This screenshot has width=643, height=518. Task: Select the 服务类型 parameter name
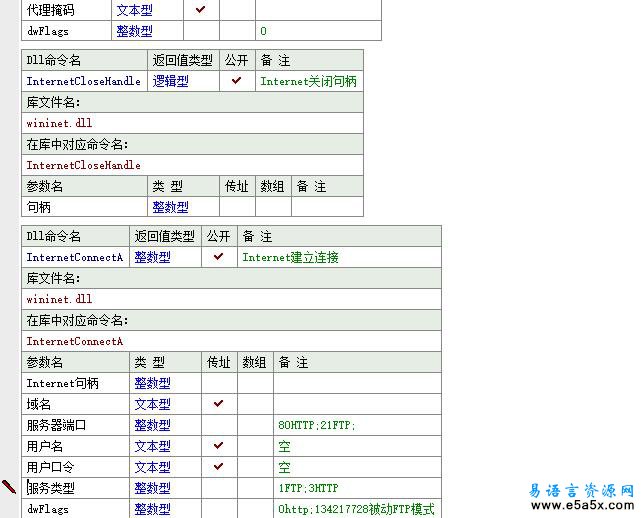[51, 488]
